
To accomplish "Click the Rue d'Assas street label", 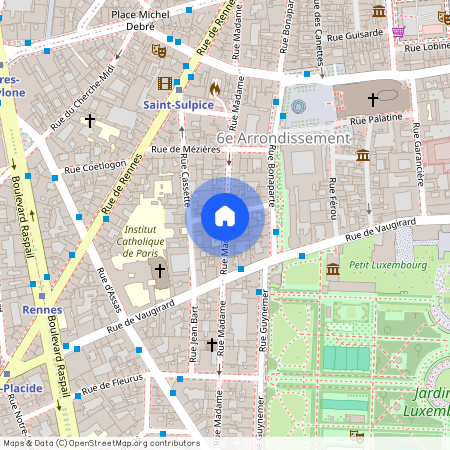I will [x=109, y=290].
